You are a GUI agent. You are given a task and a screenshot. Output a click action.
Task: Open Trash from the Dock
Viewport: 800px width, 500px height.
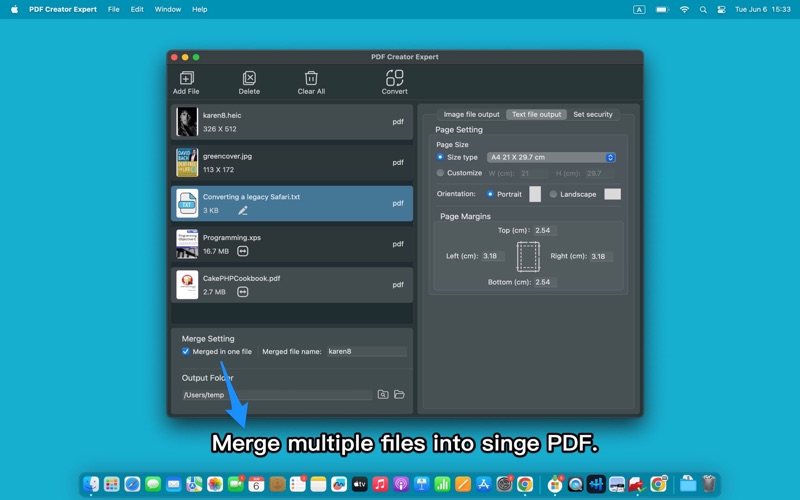click(x=709, y=484)
